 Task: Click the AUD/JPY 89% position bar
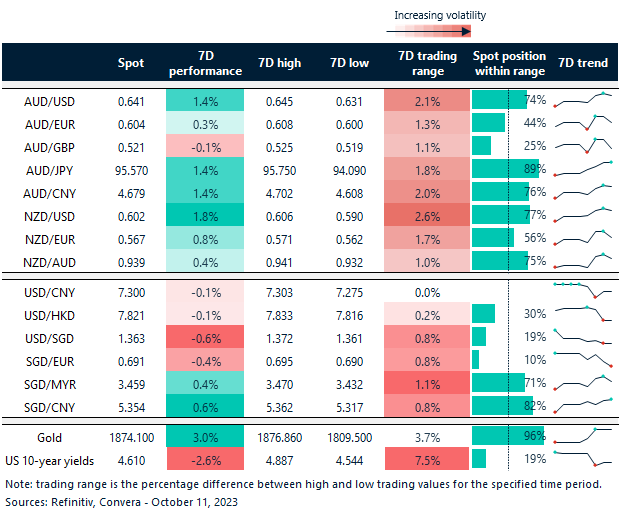[x=504, y=169]
